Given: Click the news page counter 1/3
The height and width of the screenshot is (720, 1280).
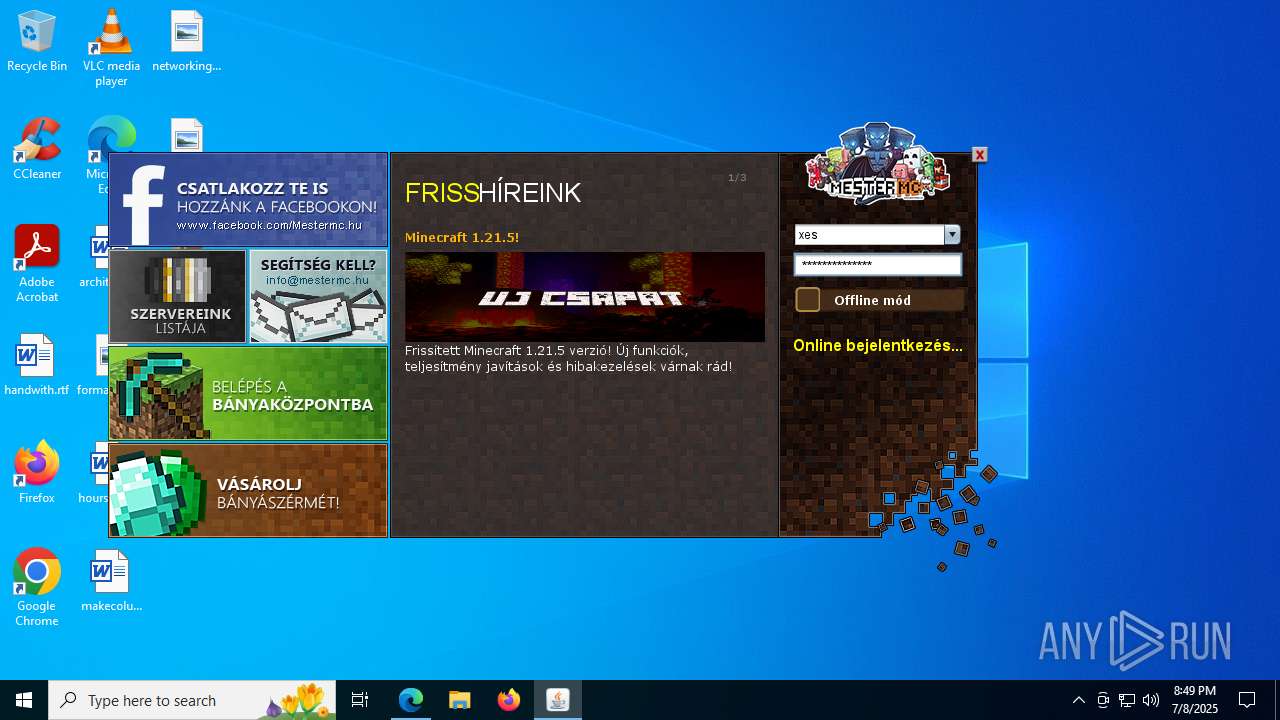Looking at the screenshot, I should pyautogui.click(x=737, y=178).
